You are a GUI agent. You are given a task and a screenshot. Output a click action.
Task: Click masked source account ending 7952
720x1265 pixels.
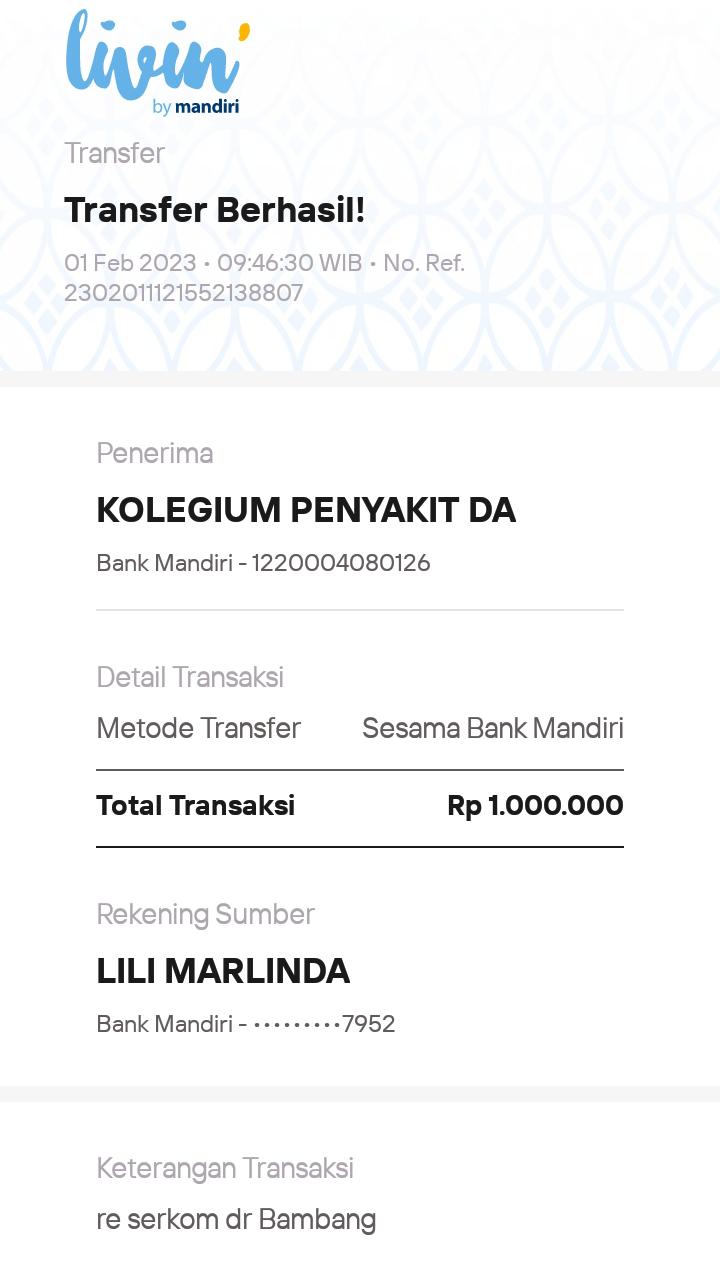[x=324, y=1024]
